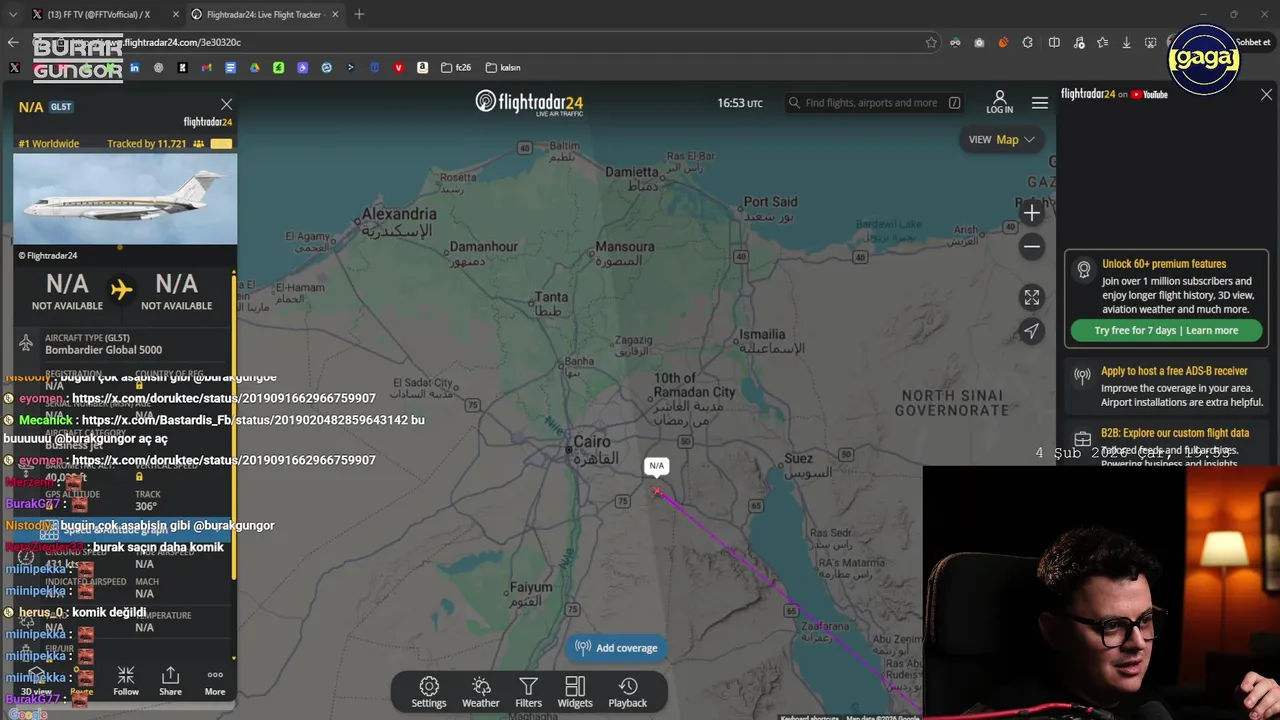
Task: Open the browser tab list chevron
Action: [x=13, y=14]
